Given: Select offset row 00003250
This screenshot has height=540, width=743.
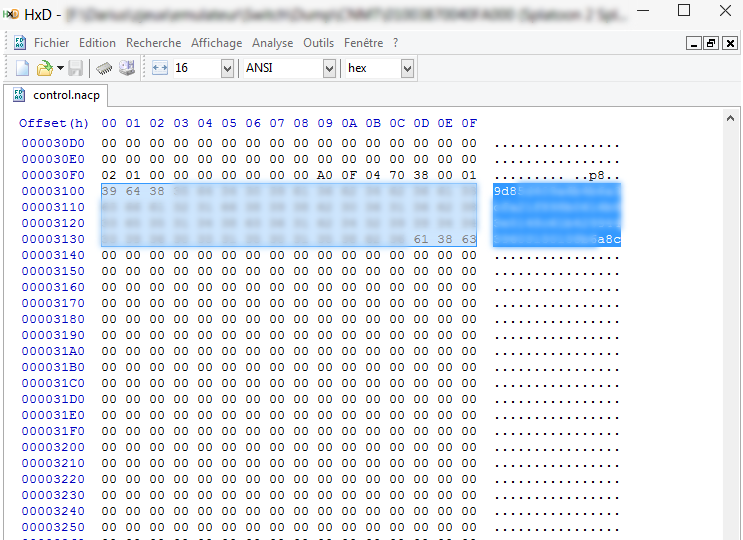Looking at the screenshot, I should point(53,527).
